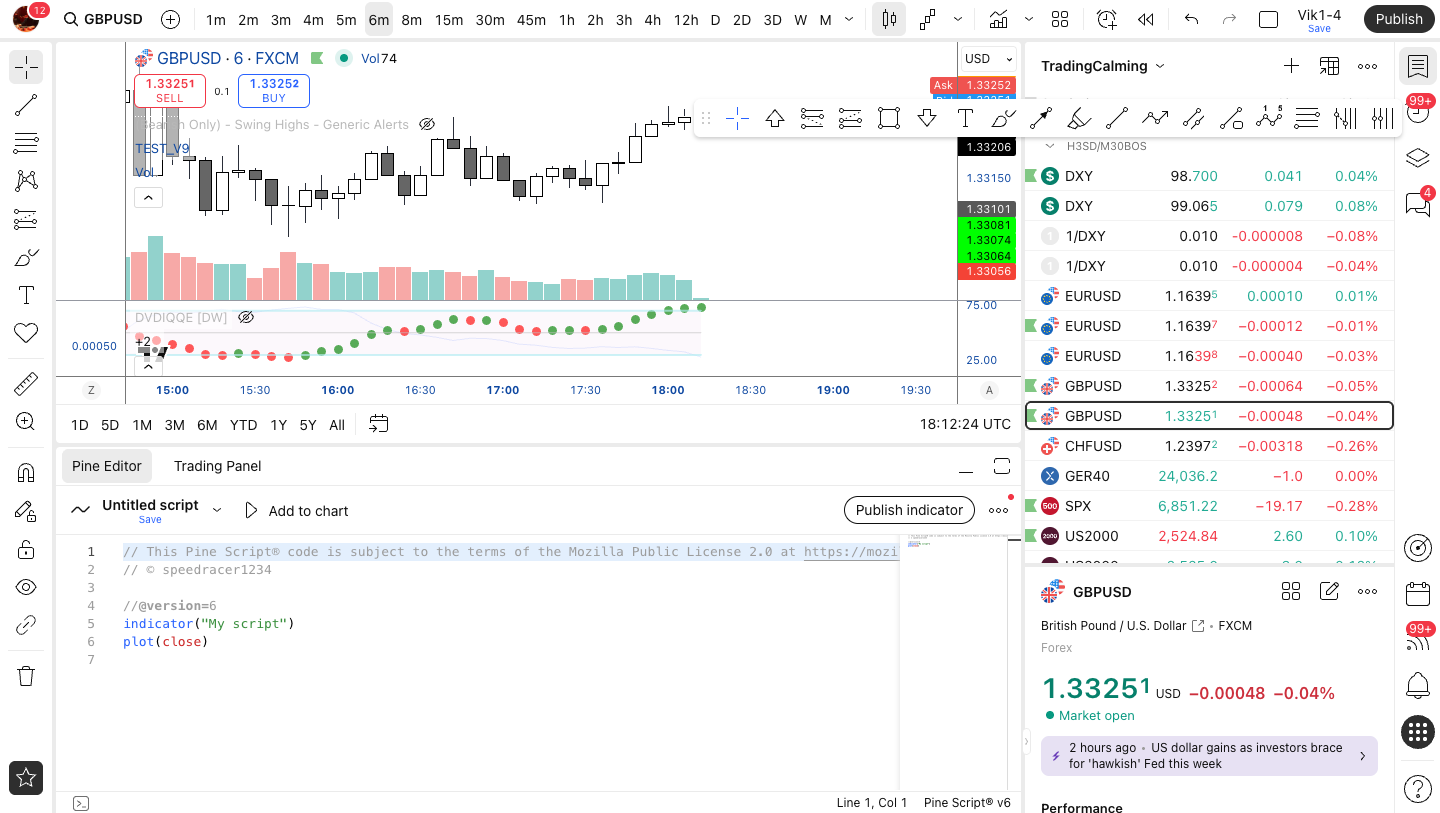The height and width of the screenshot is (813, 1440).
Task: Select the ruler measure tool
Action: pyautogui.click(x=26, y=384)
